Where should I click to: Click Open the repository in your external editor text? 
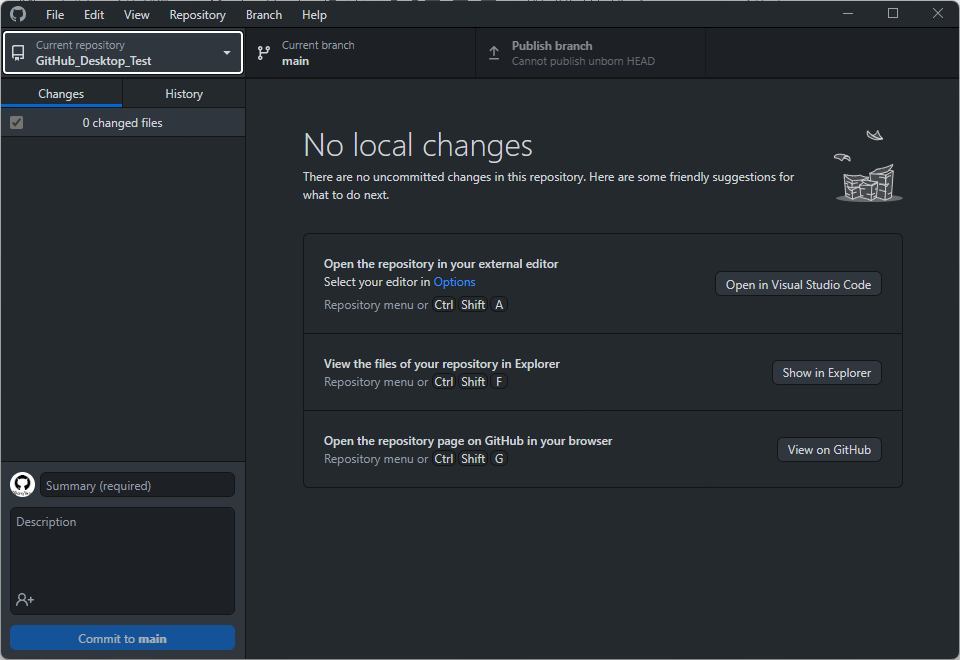point(441,263)
